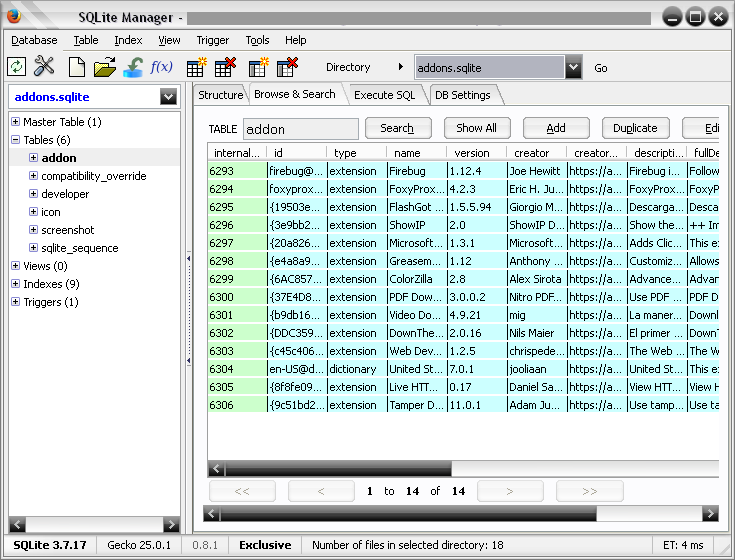The height and width of the screenshot is (560, 735).
Task: Open the f(x) user-defined functions icon
Action: point(161,67)
